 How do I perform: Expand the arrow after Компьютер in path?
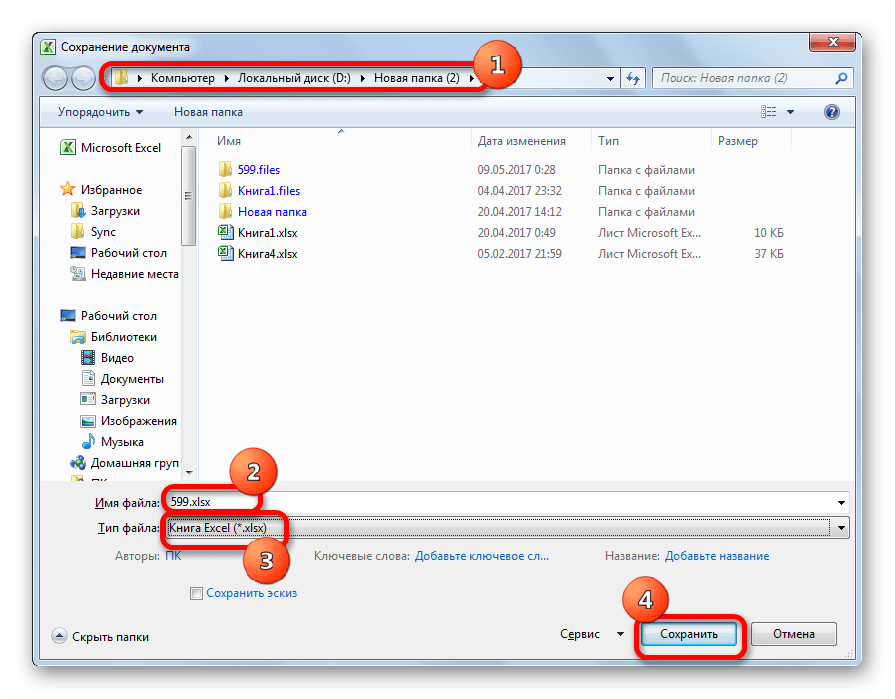point(226,78)
